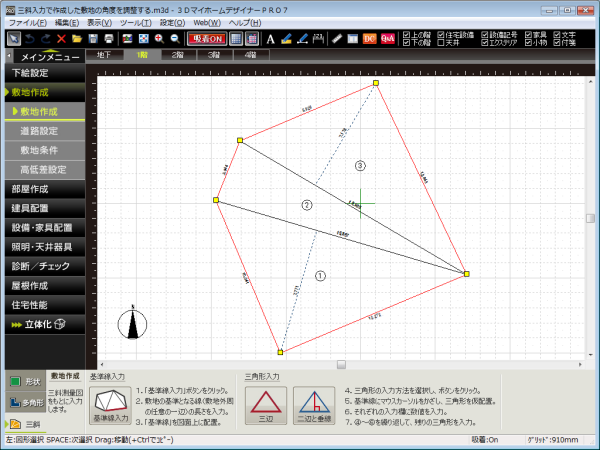The width and height of the screenshot is (600, 450).
Task: Expand the 建具配置 menu section
Action: coord(48,207)
